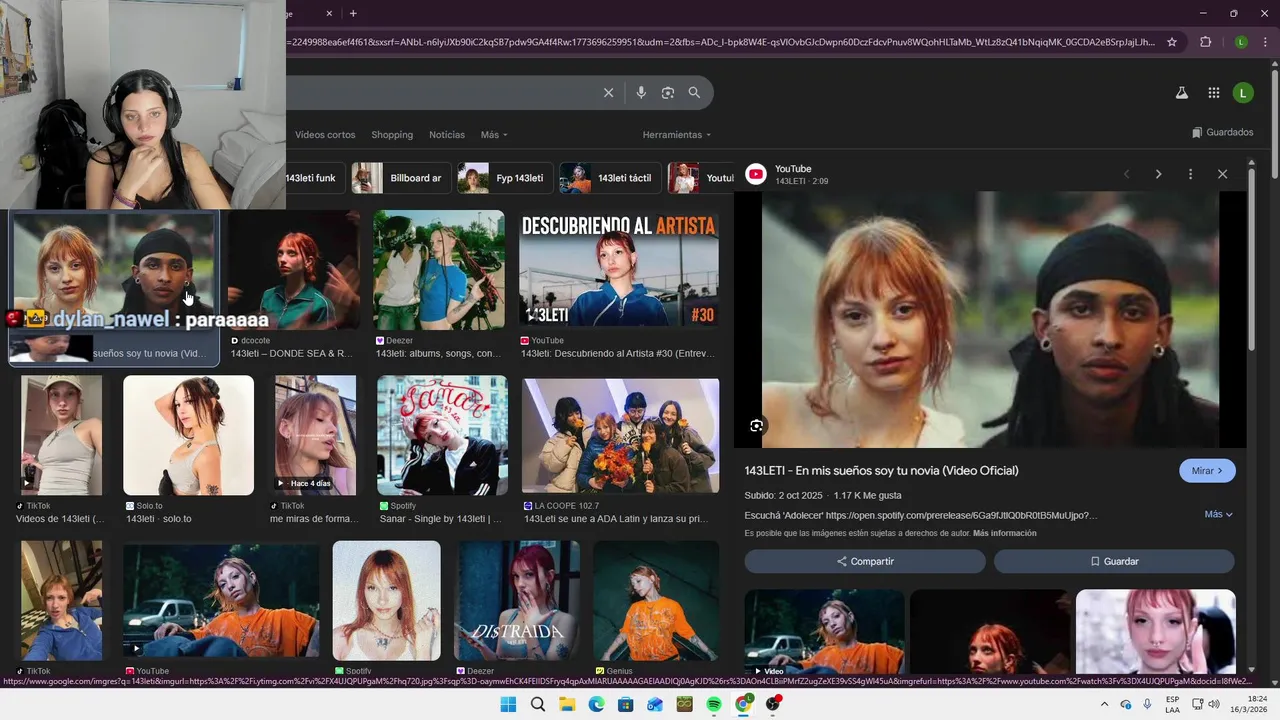
Task: Open Chrome profile icon in toolbar
Action: [1241, 42]
